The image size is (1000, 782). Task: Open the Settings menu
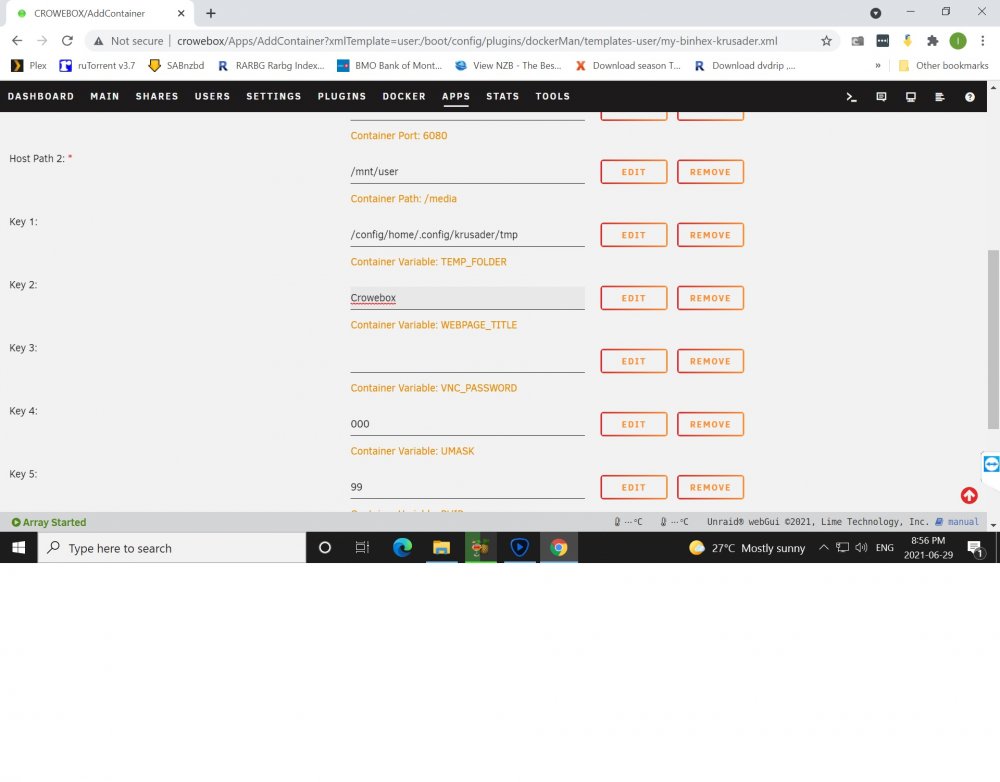pyautogui.click(x=274, y=96)
